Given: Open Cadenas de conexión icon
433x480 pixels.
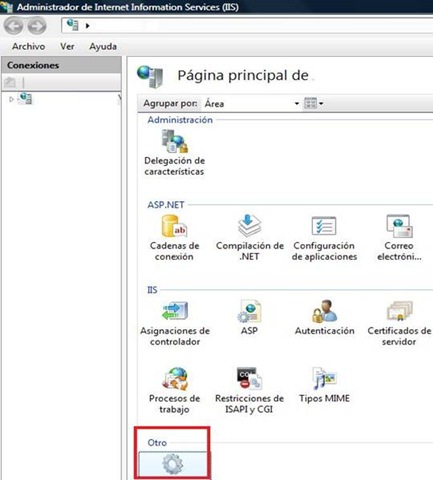Looking at the screenshot, I should [x=174, y=238].
